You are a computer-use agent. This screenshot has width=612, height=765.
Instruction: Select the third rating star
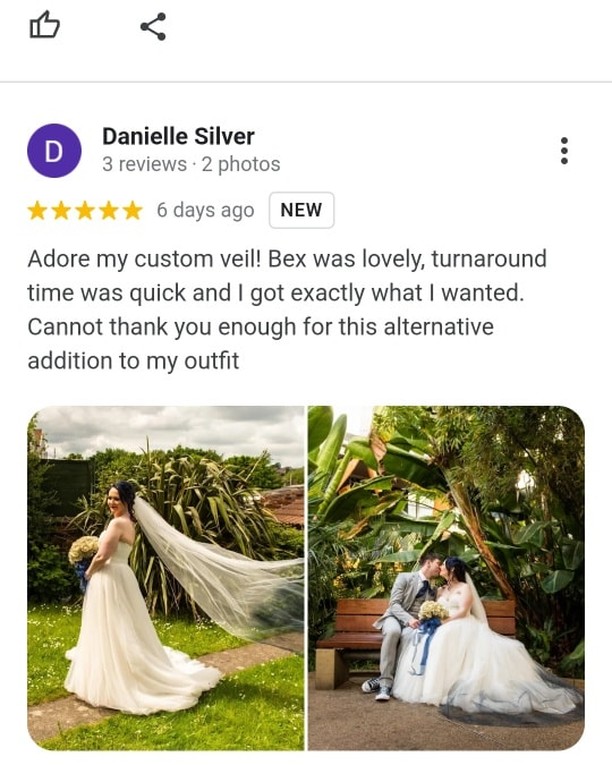85,211
